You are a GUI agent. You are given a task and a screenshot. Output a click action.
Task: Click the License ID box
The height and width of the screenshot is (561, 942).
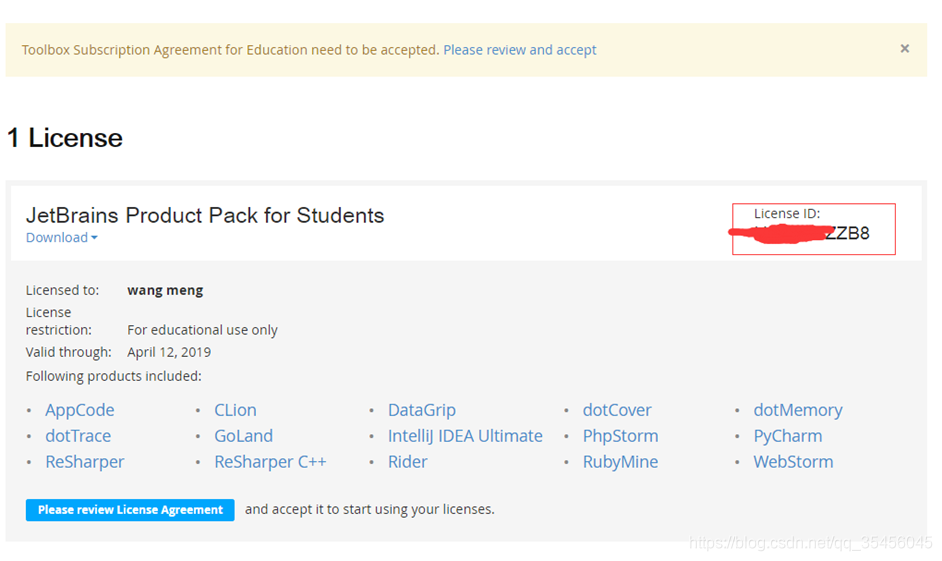(x=813, y=229)
